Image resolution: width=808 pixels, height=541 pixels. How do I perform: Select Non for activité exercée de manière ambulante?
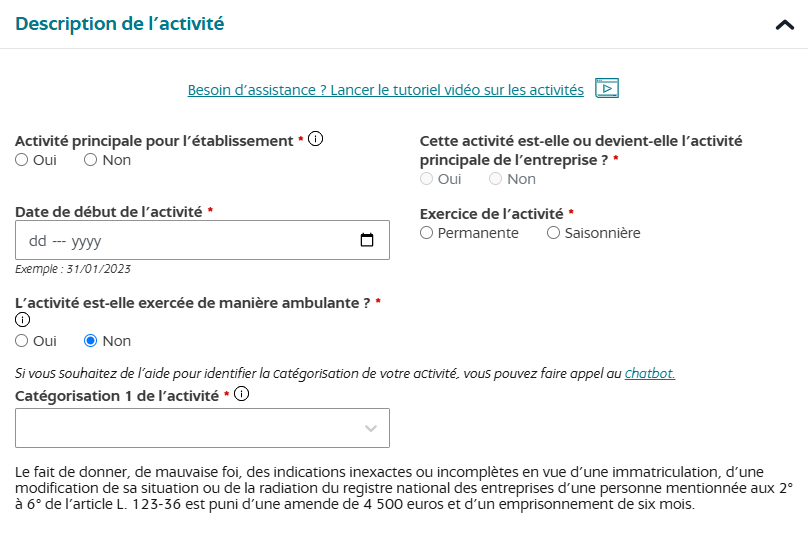pos(91,341)
